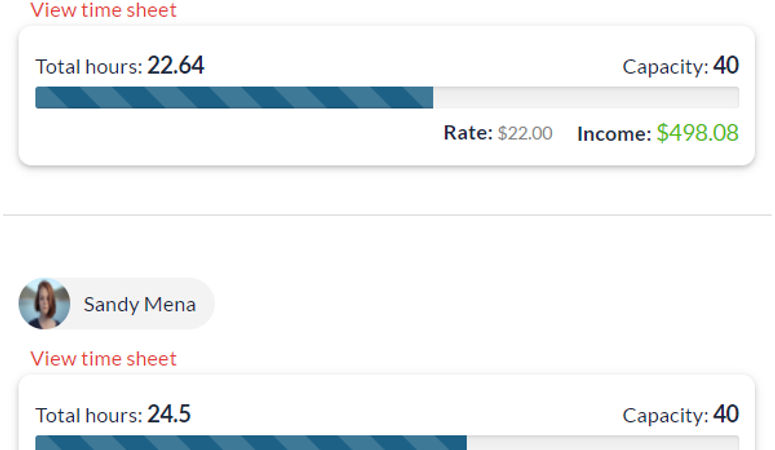Open the topmost View time sheet link
The width and height of the screenshot is (775, 450).
point(103,10)
